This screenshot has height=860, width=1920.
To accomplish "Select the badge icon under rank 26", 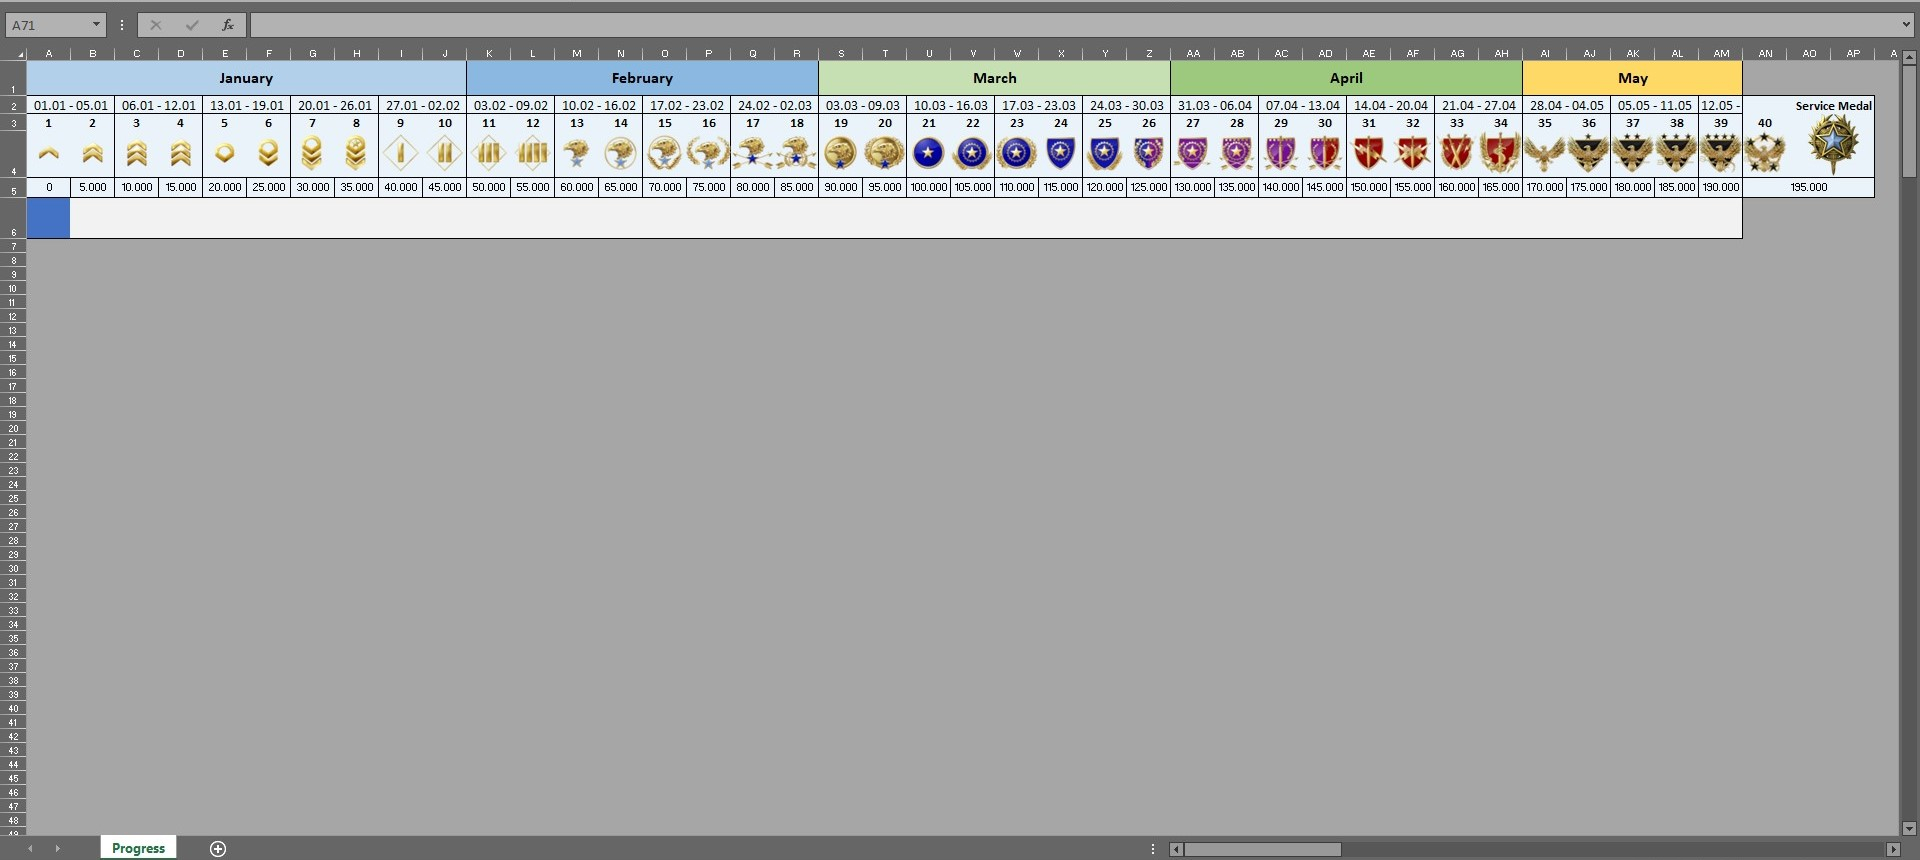I will pyautogui.click(x=1148, y=153).
